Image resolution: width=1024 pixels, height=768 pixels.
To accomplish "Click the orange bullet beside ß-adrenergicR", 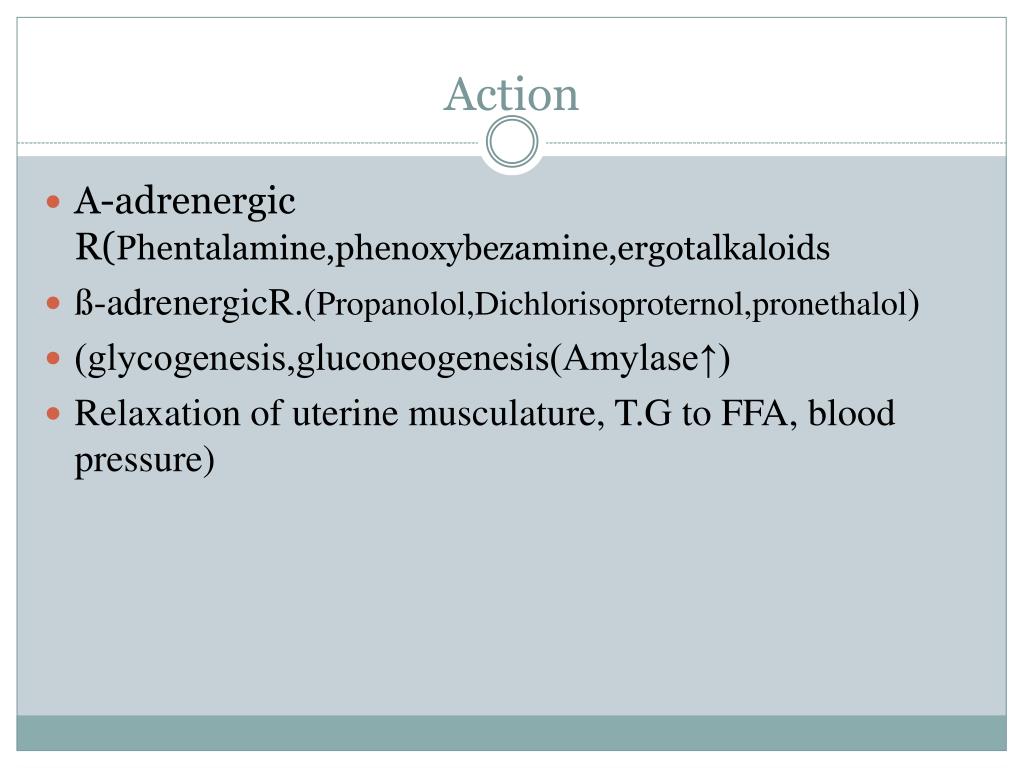I will [x=54, y=304].
